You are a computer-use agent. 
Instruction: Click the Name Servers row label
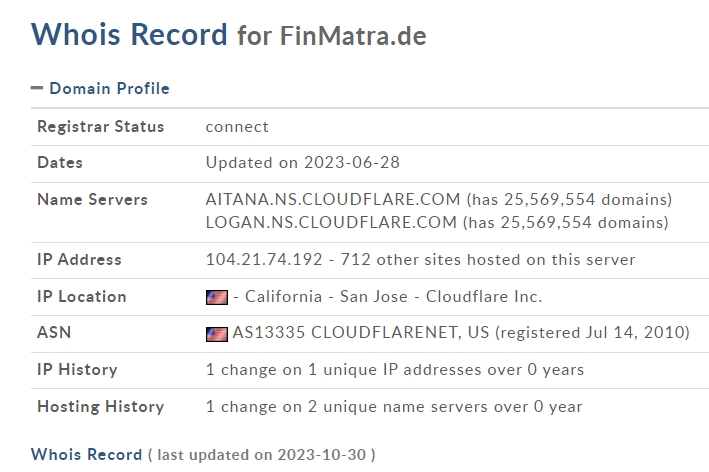[92, 199]
